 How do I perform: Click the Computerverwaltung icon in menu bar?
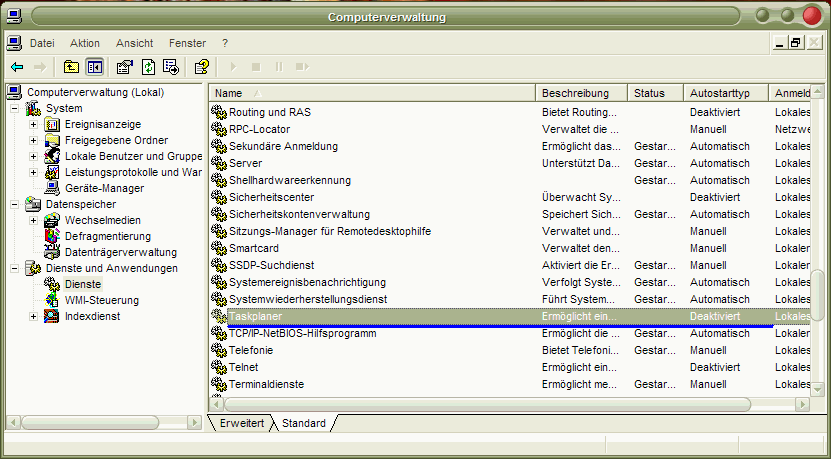(x=14, y=43)
